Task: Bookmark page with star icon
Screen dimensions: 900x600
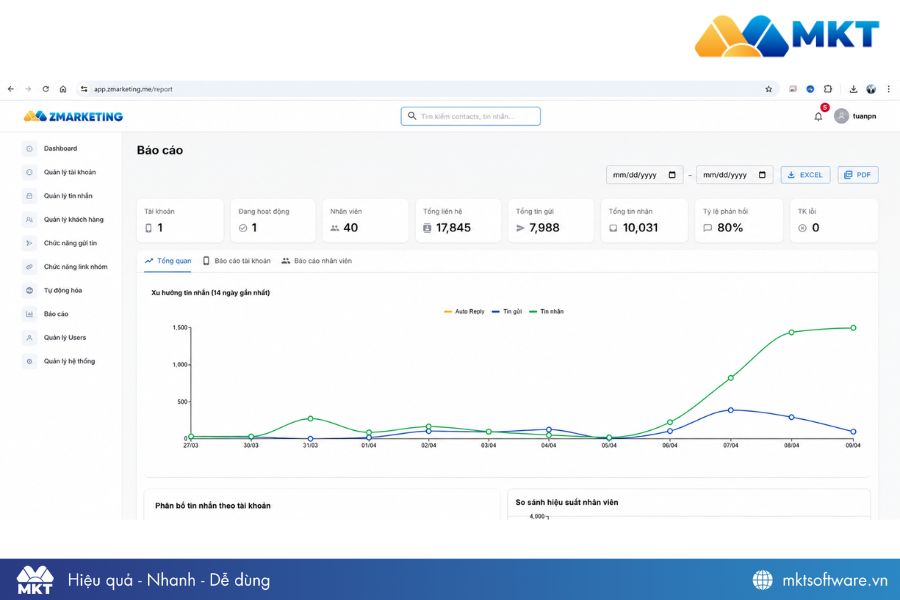Action: click(769, 89)
